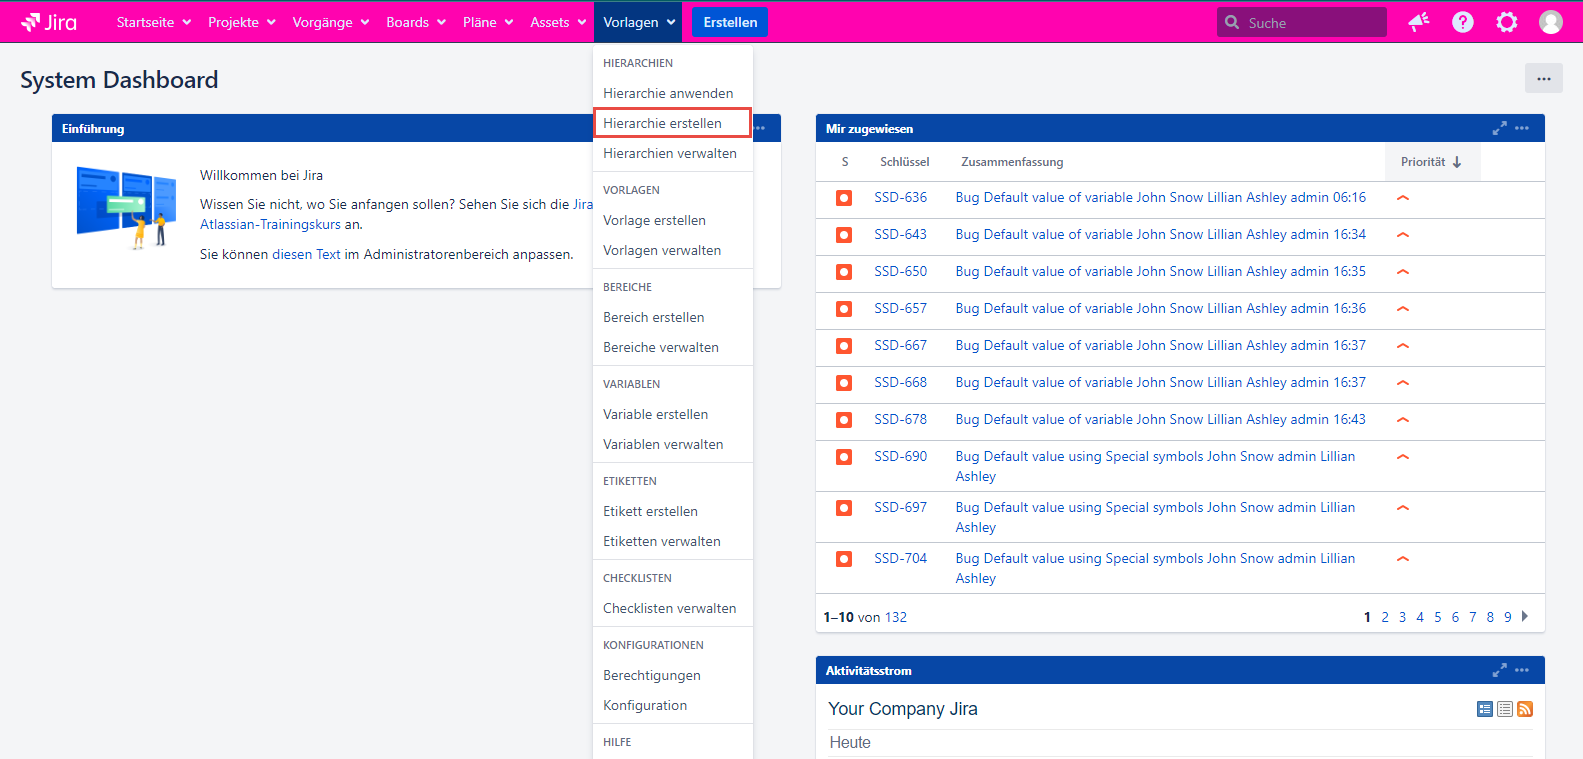Image resolution: width=1583 pixels, height=759 pixels.
Task: Open the administration gear icon
Action: pyautogui.click(x=1506, y=22)
